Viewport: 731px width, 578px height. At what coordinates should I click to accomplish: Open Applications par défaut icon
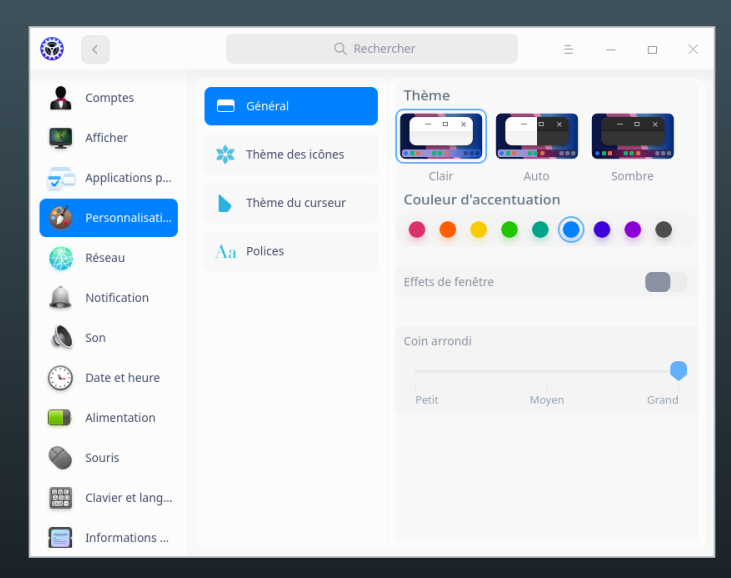click(61, 178)
